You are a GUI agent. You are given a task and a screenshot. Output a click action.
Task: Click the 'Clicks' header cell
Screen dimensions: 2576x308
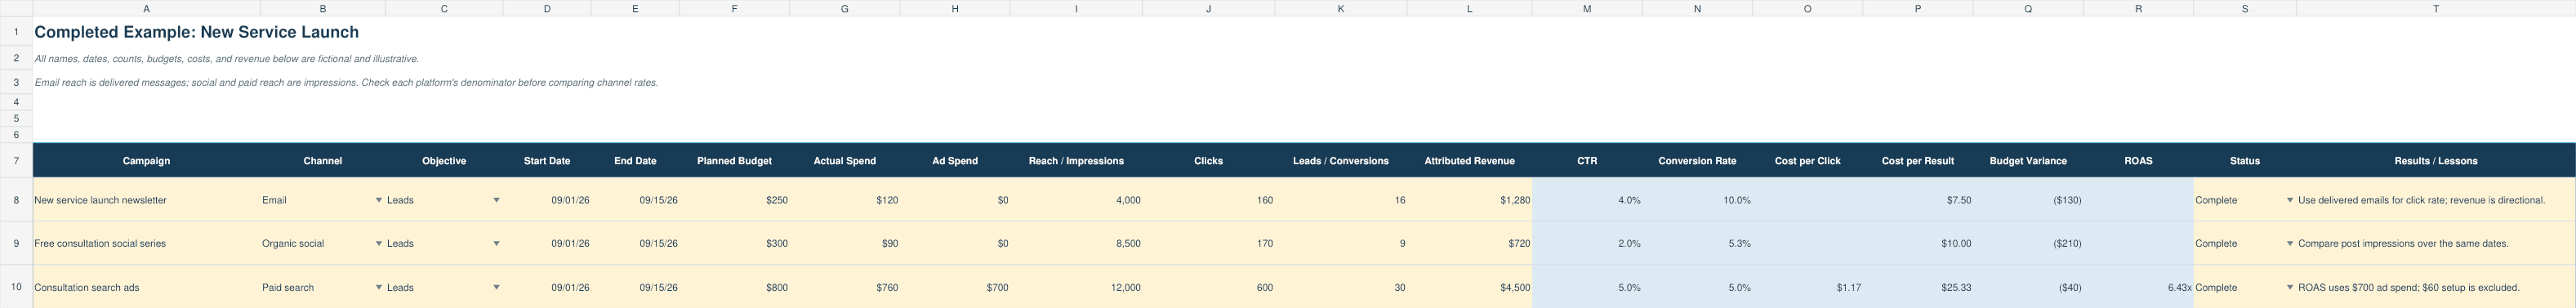[1208, 160]
